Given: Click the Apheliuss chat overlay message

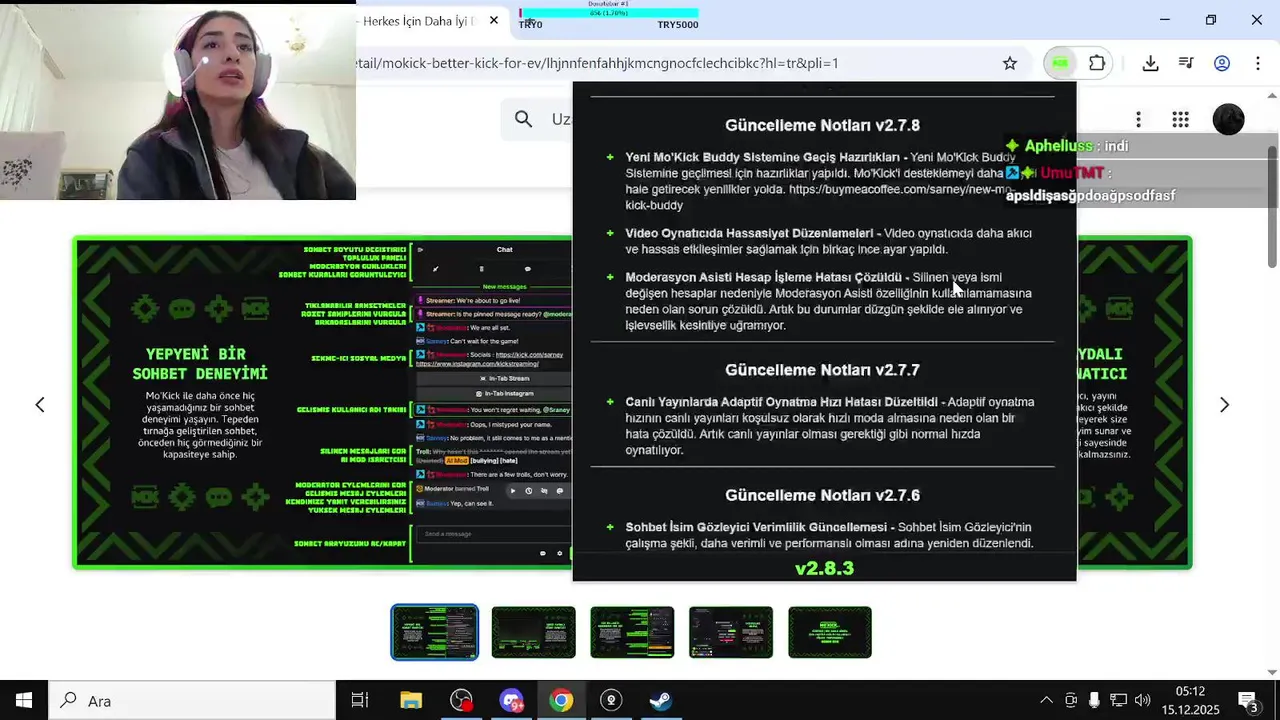Looking at the screenshot, I should click(1068, 146).
